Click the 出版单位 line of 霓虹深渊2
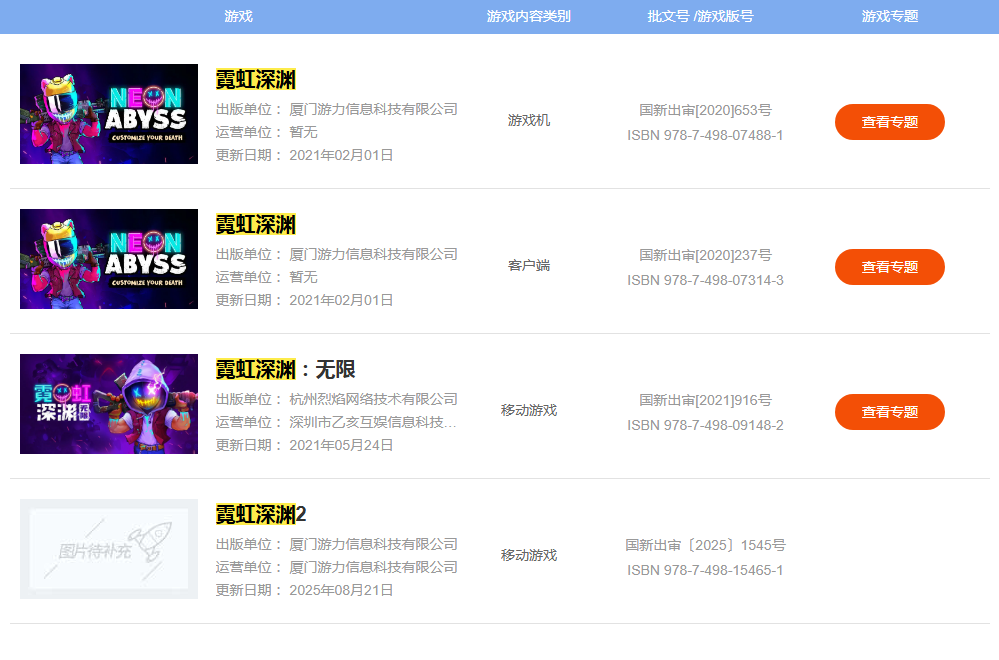This screenshot has width=999, height=660. tap(336, 545)
